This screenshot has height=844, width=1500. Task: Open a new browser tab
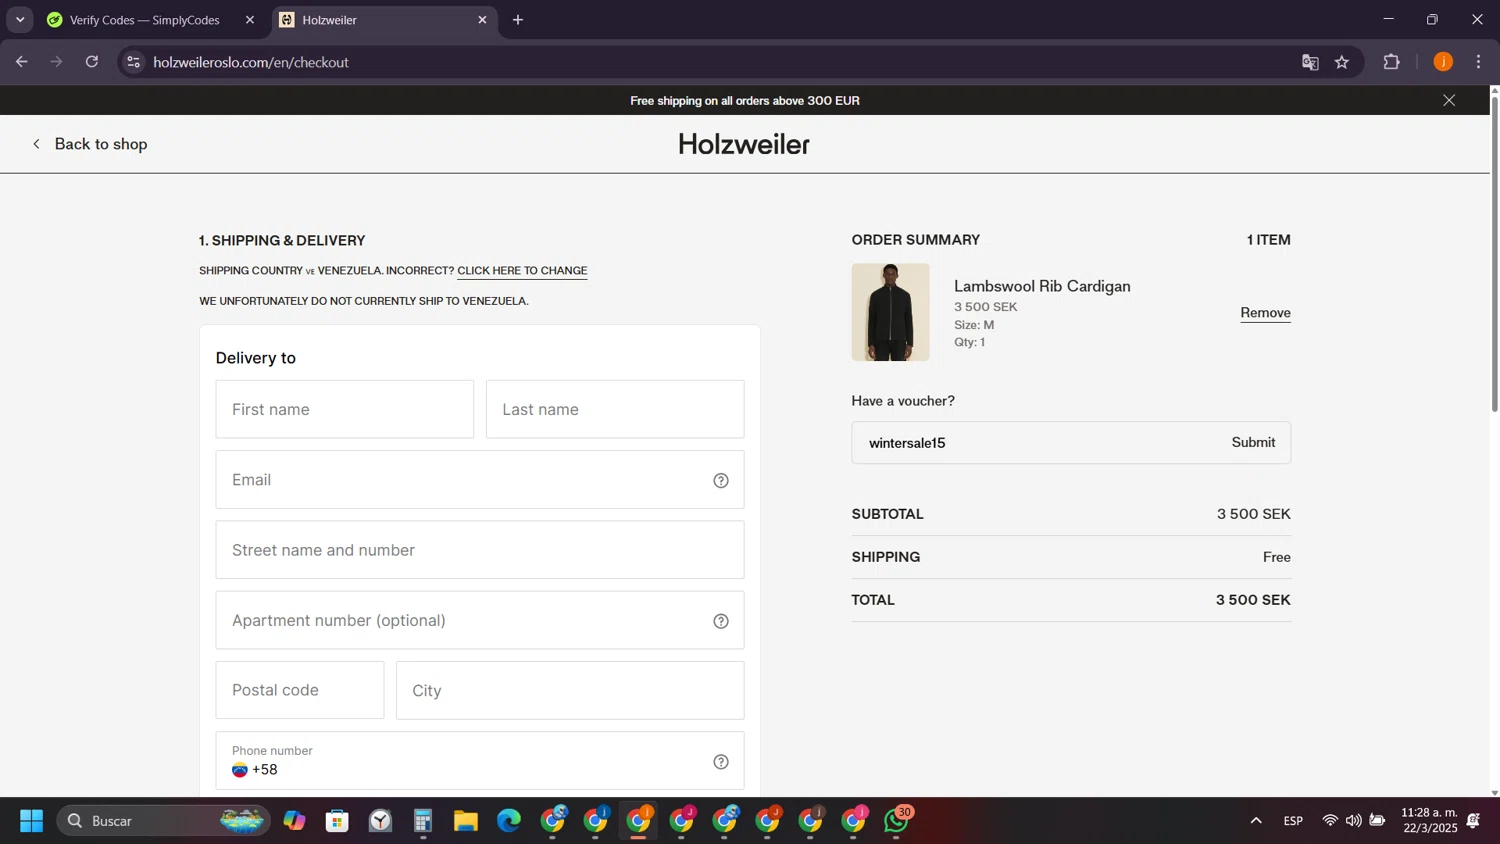click(x=518, y=20)
